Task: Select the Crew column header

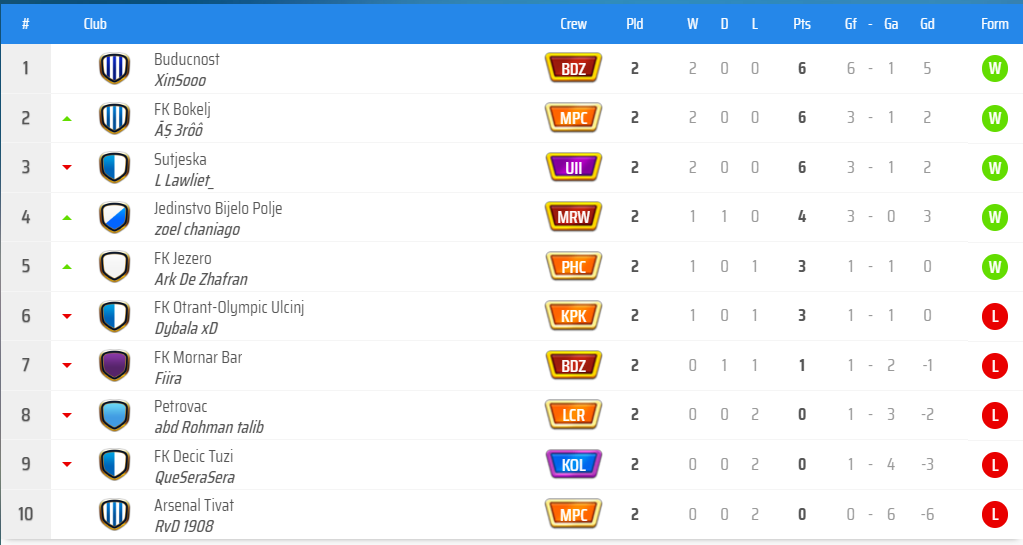Action: pos(573,24)
